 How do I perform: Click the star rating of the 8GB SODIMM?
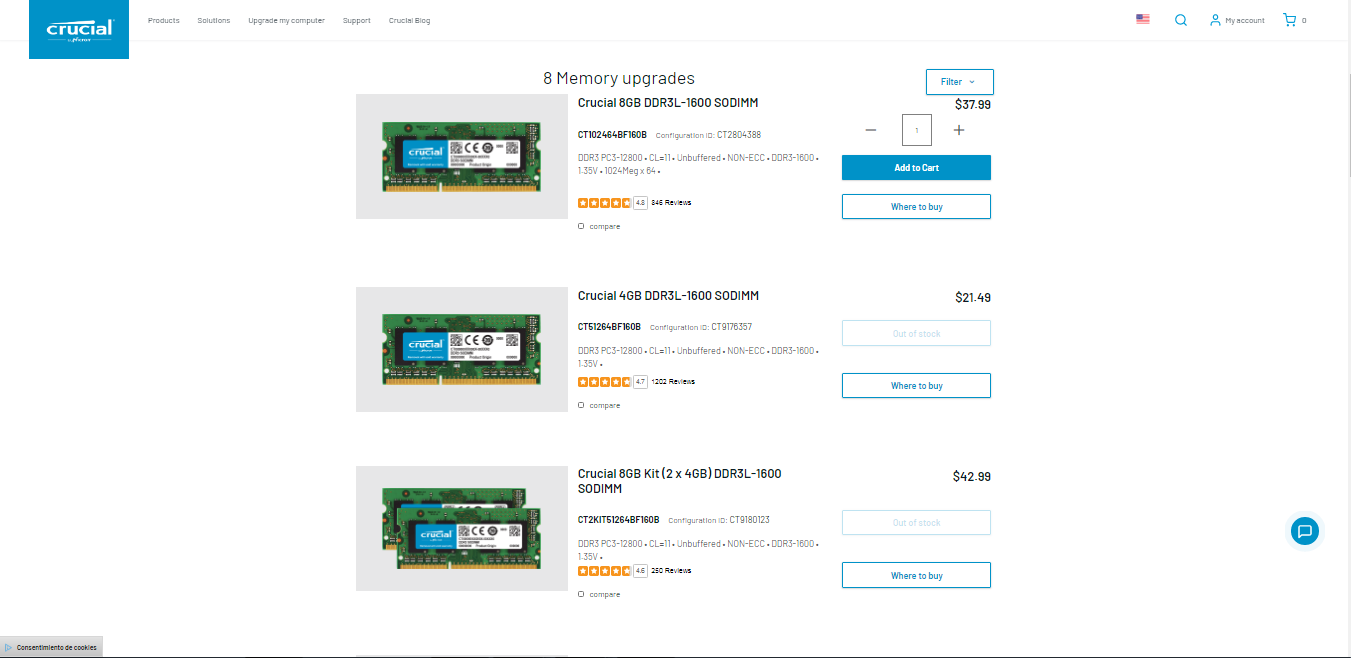[x=604, y=203]
